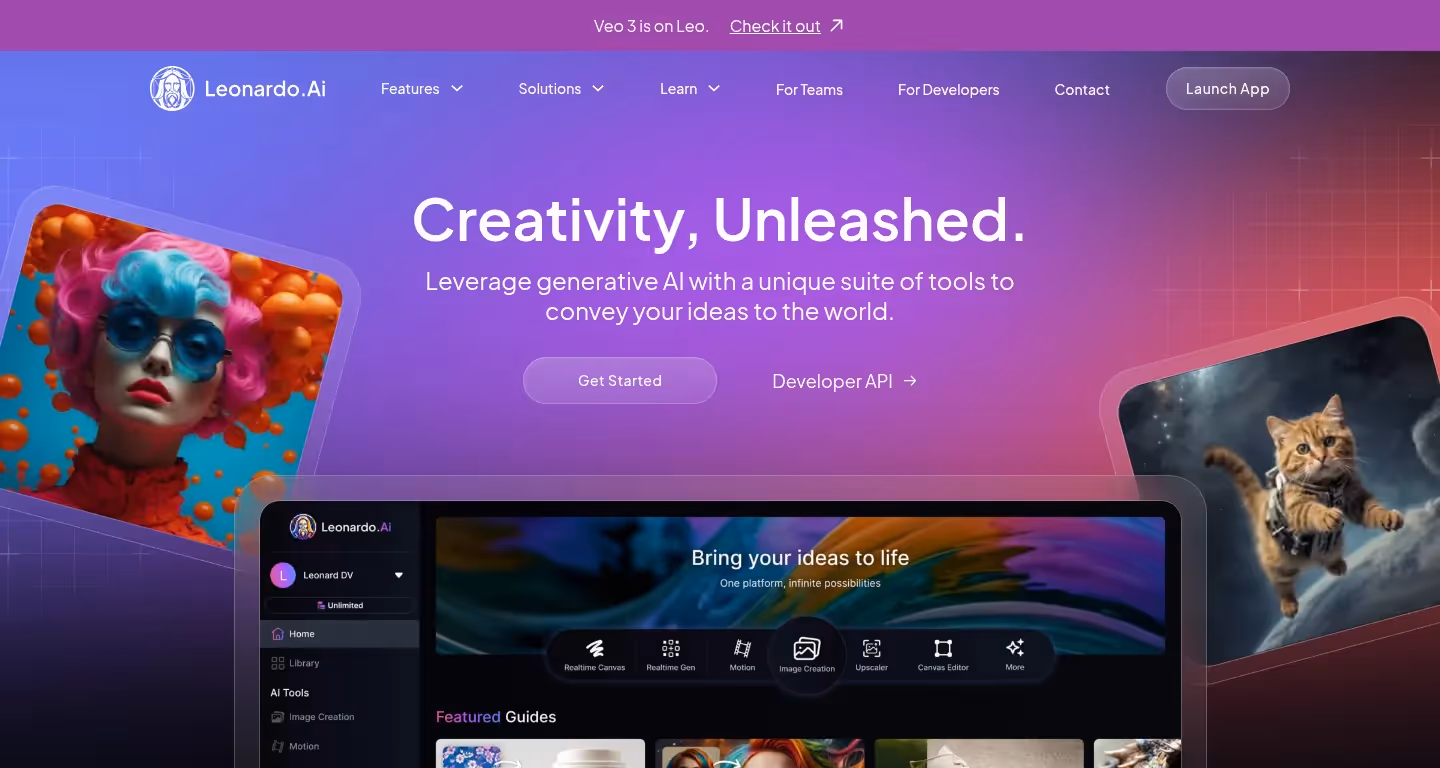Click 'One platform, infinite possibilities' text
The height and width of the screenshot is (768, 1440).
800,583
